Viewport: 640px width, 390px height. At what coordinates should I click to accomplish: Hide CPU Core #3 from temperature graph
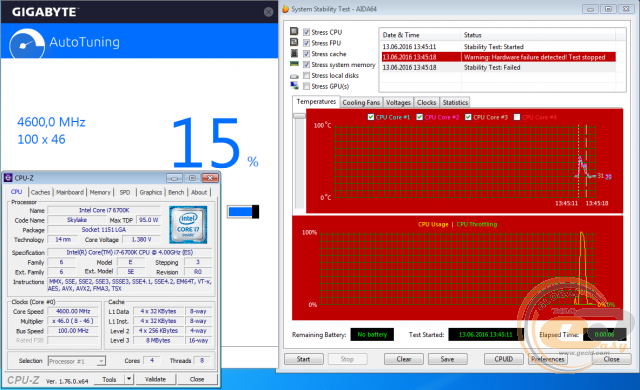tap(468, 117)
